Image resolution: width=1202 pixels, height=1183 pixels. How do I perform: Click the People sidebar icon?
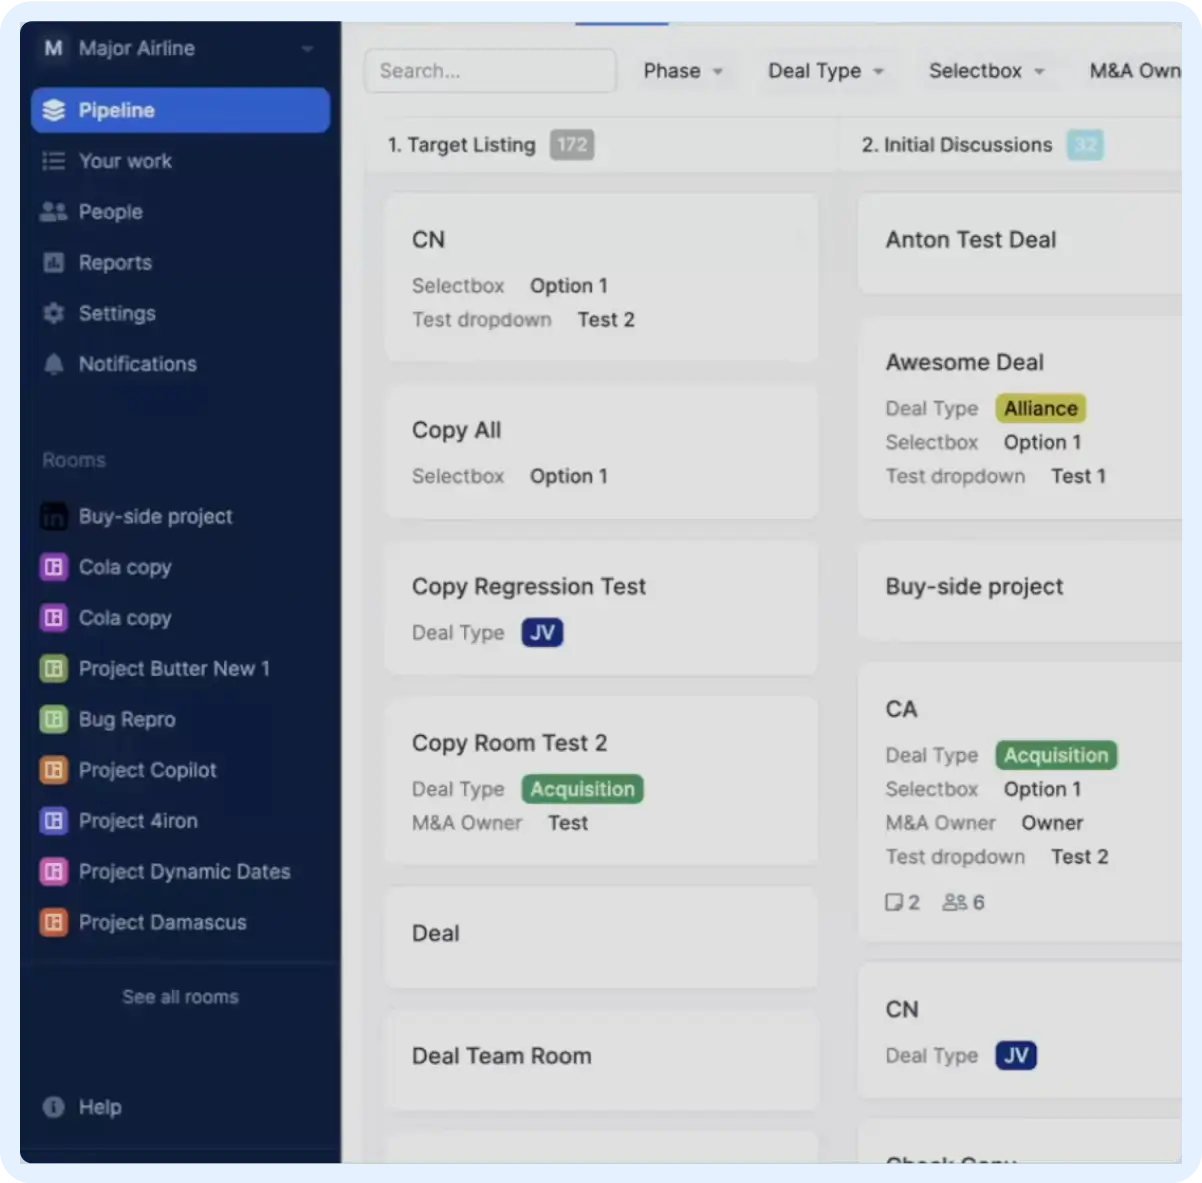(x=53, y=212)
